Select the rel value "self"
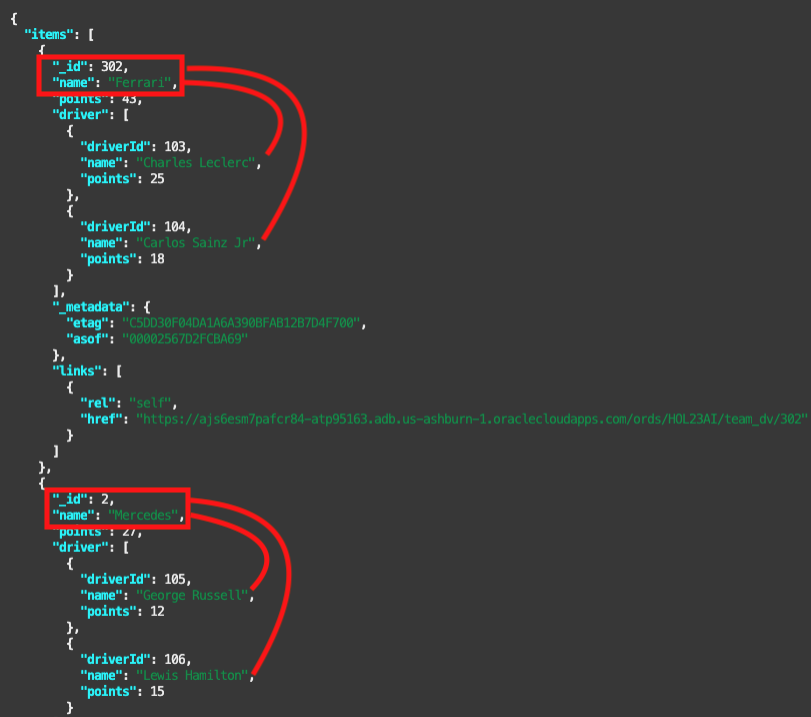 pyautogui.click(x=150, y=404)
